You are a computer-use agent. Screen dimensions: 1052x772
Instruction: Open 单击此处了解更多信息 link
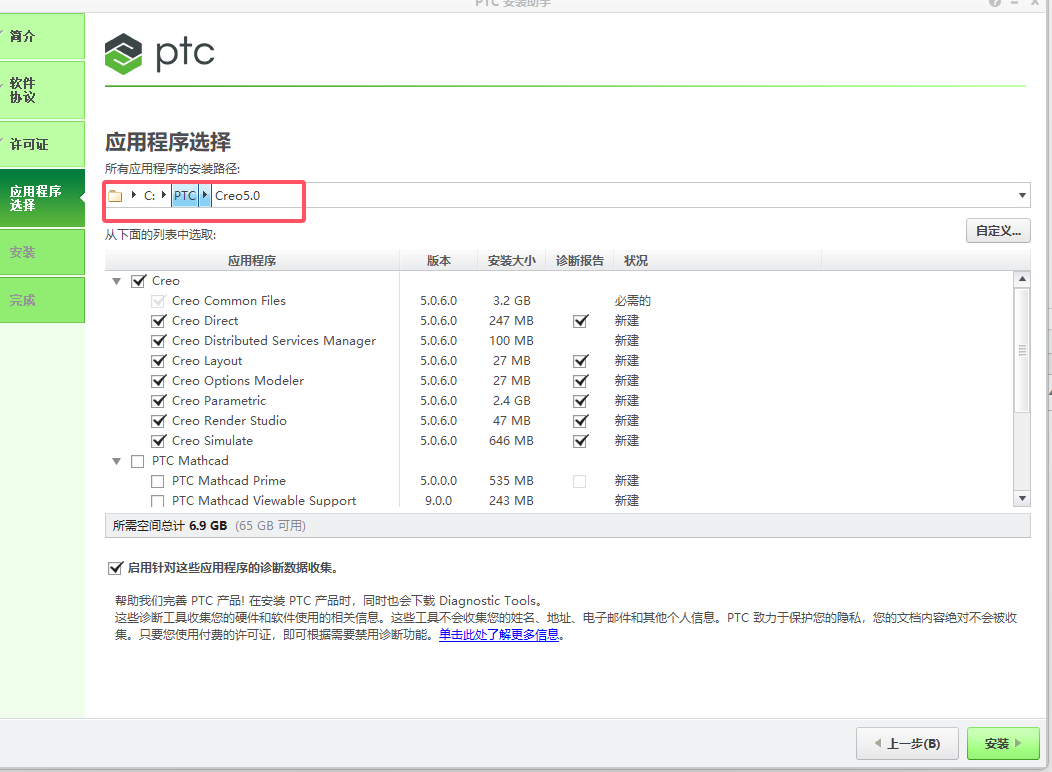tap(499, 635)
